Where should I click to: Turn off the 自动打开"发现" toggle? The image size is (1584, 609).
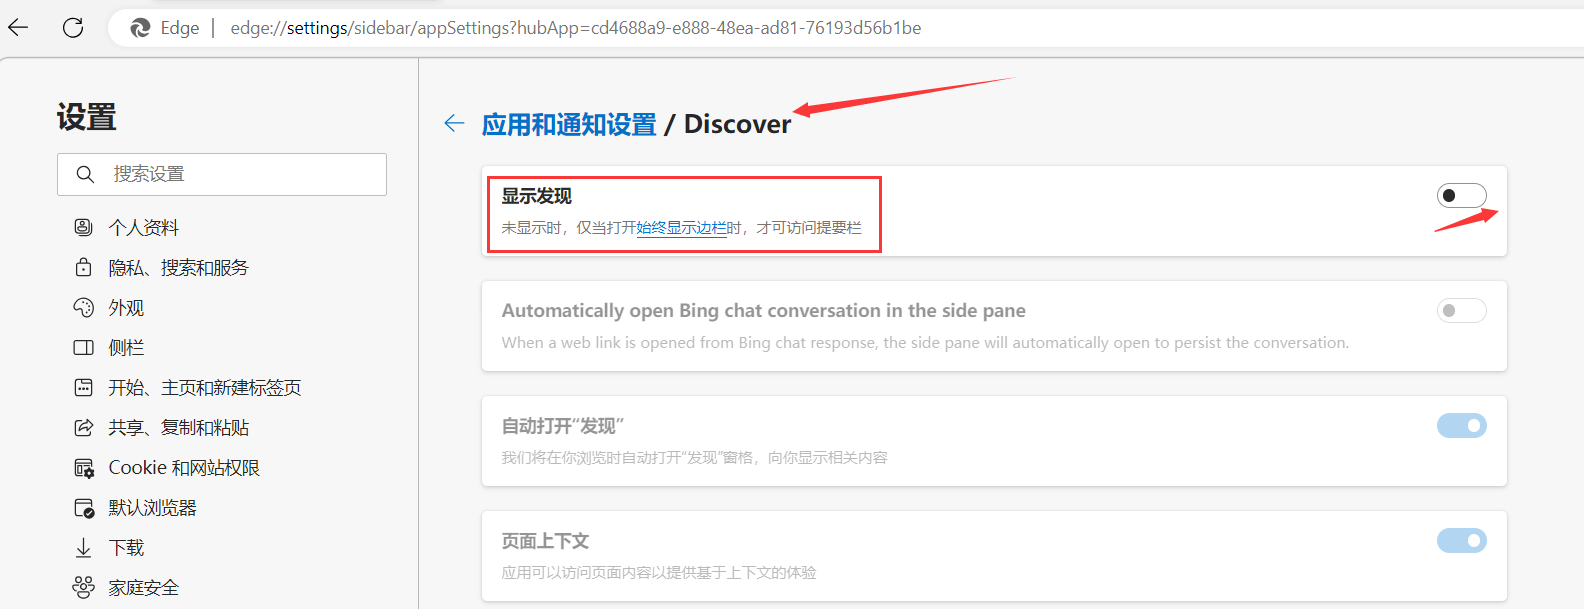click(1461, 425)
